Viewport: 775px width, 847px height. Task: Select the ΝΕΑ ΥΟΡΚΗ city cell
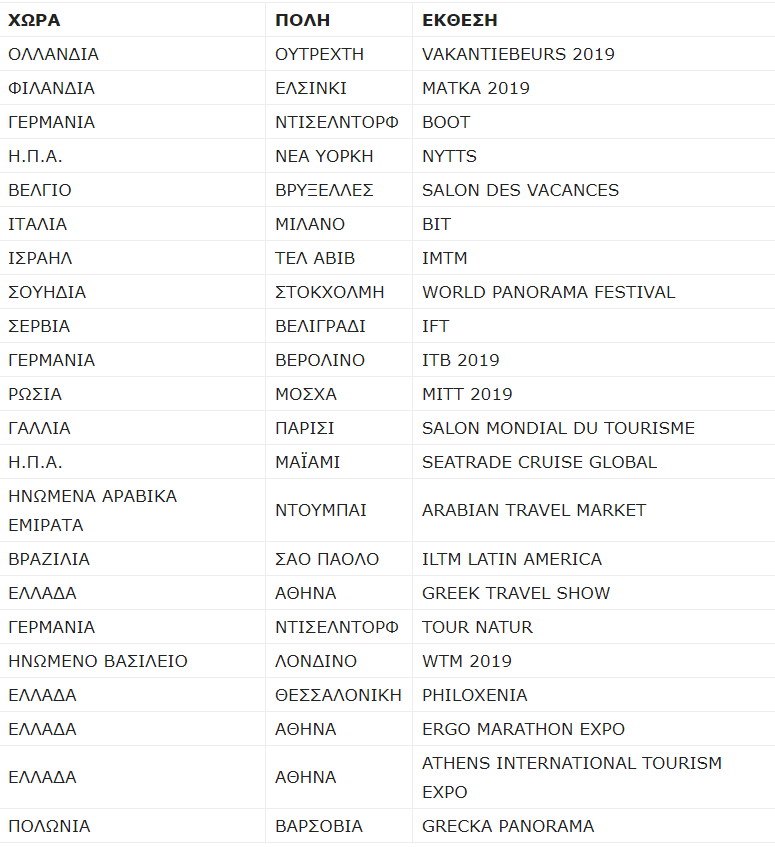tap(324, 156)
